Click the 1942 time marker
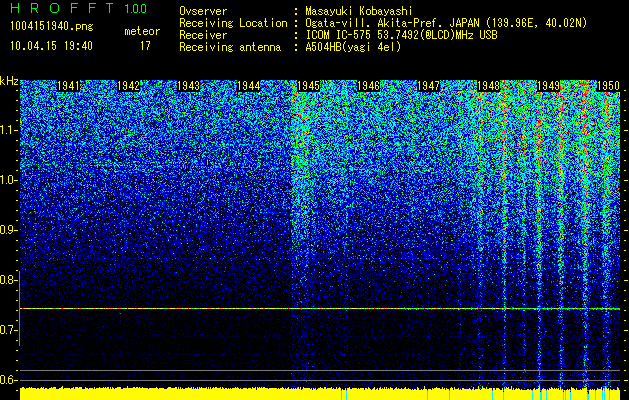 [128, 86]
